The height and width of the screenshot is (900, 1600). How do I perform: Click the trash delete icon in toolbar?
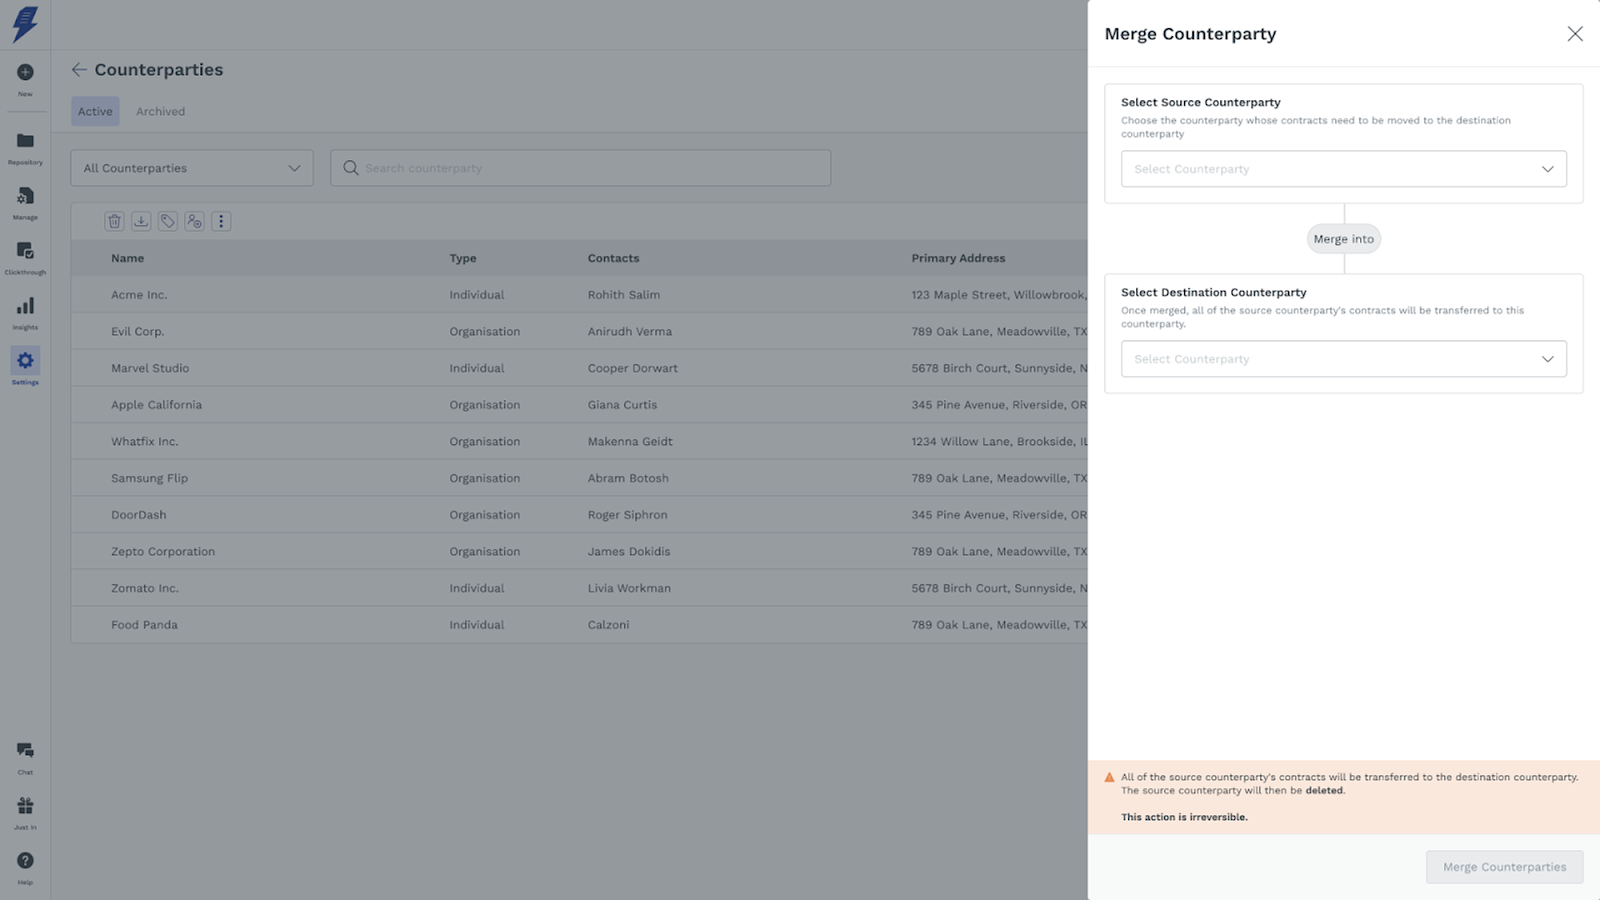point(115,222)
